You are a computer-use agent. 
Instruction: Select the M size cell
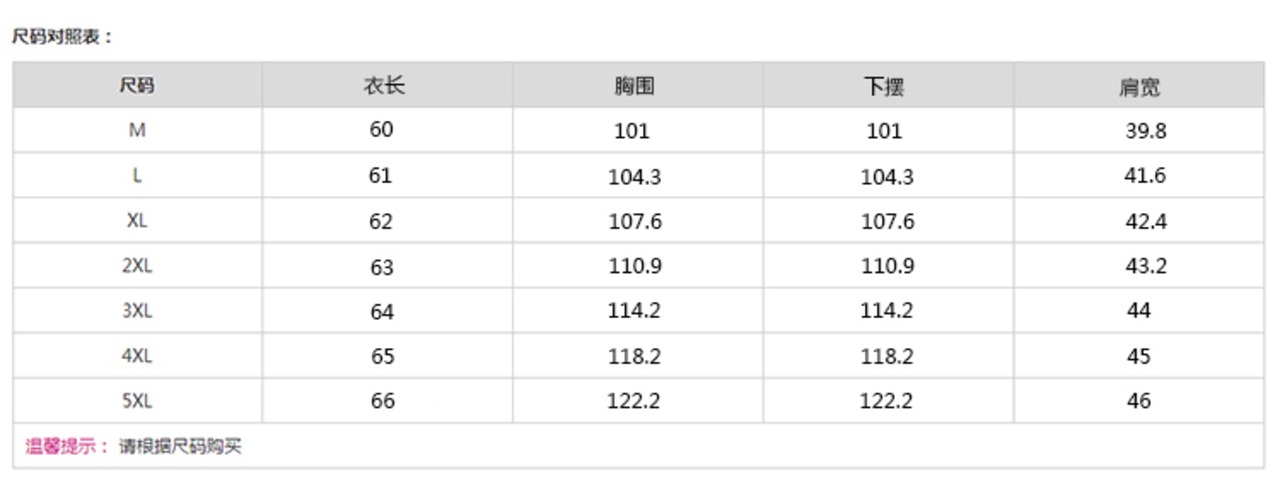point(137,130)
